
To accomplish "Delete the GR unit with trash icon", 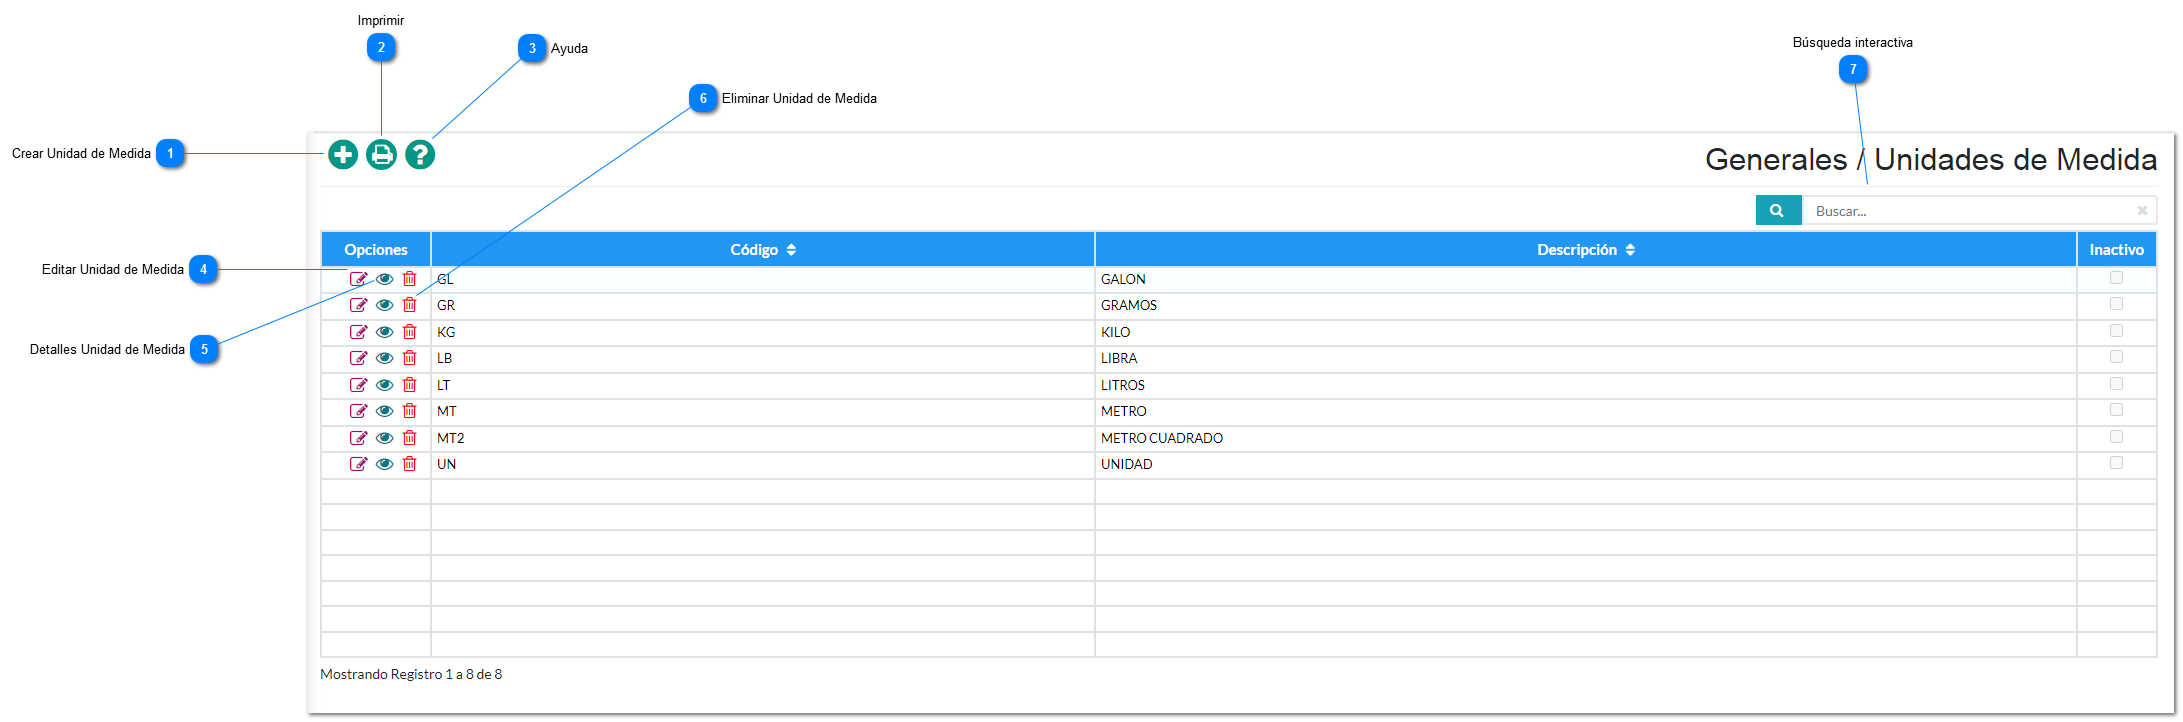I will pyautogui.click(x=410, y=305).
